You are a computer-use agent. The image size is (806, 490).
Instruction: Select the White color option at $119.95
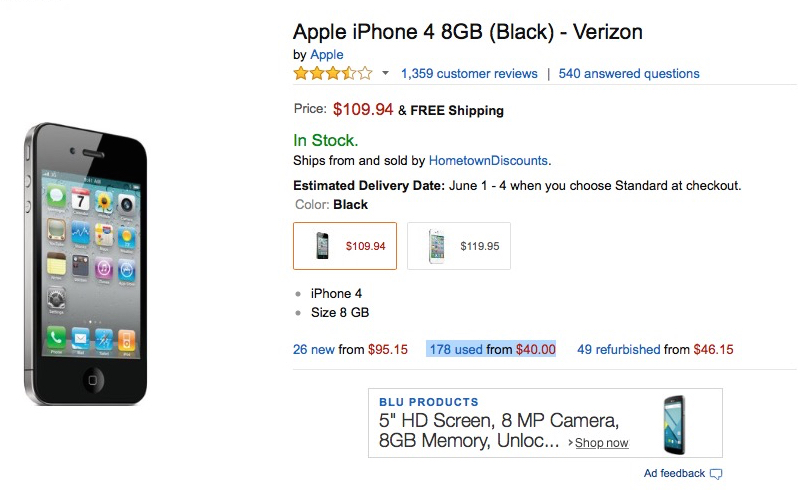[x=459, y=246]
